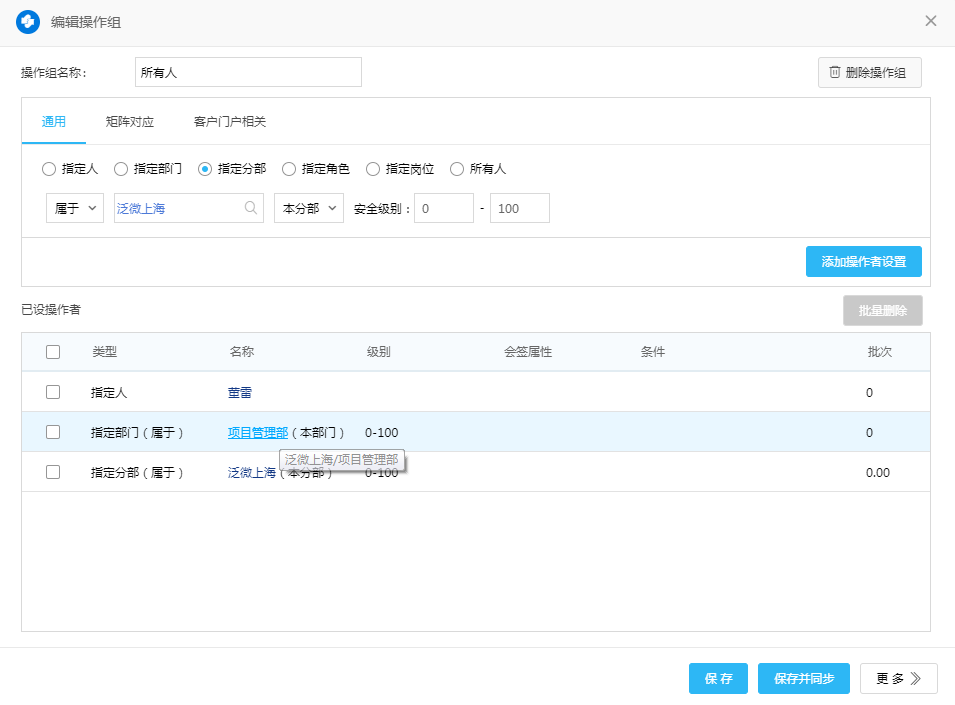955x705 pixels.
Task: Tick the checkbox for the 董雷 row
Action: coord(53,392)
